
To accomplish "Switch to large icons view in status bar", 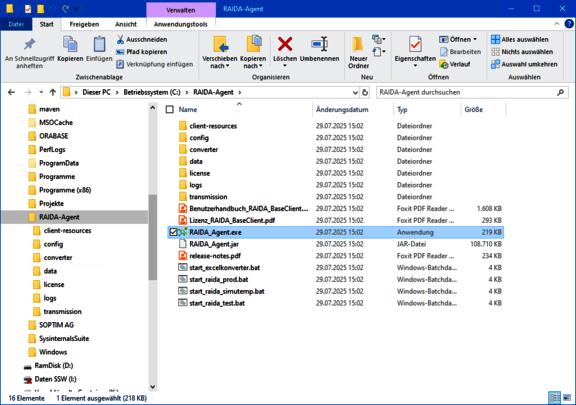I will coord(567,398).
